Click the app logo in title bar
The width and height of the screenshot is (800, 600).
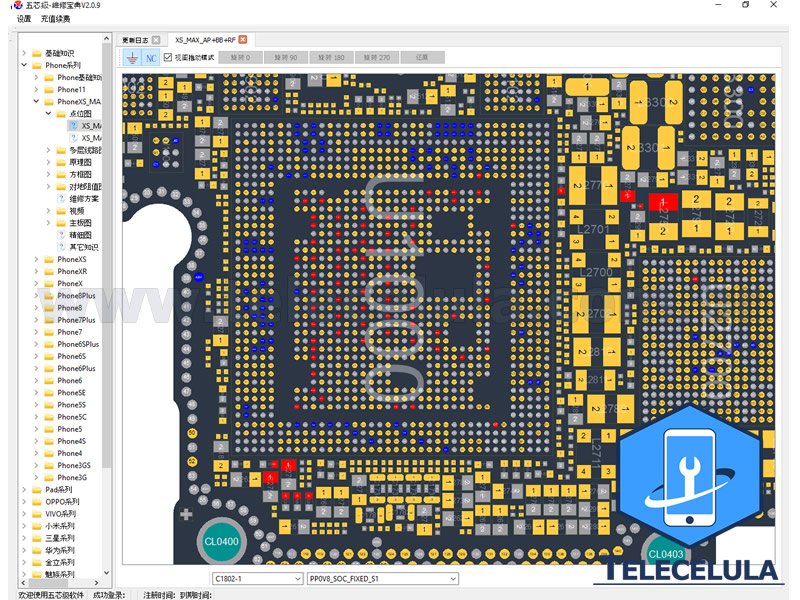pyautogui.click(x=17, y=5)
